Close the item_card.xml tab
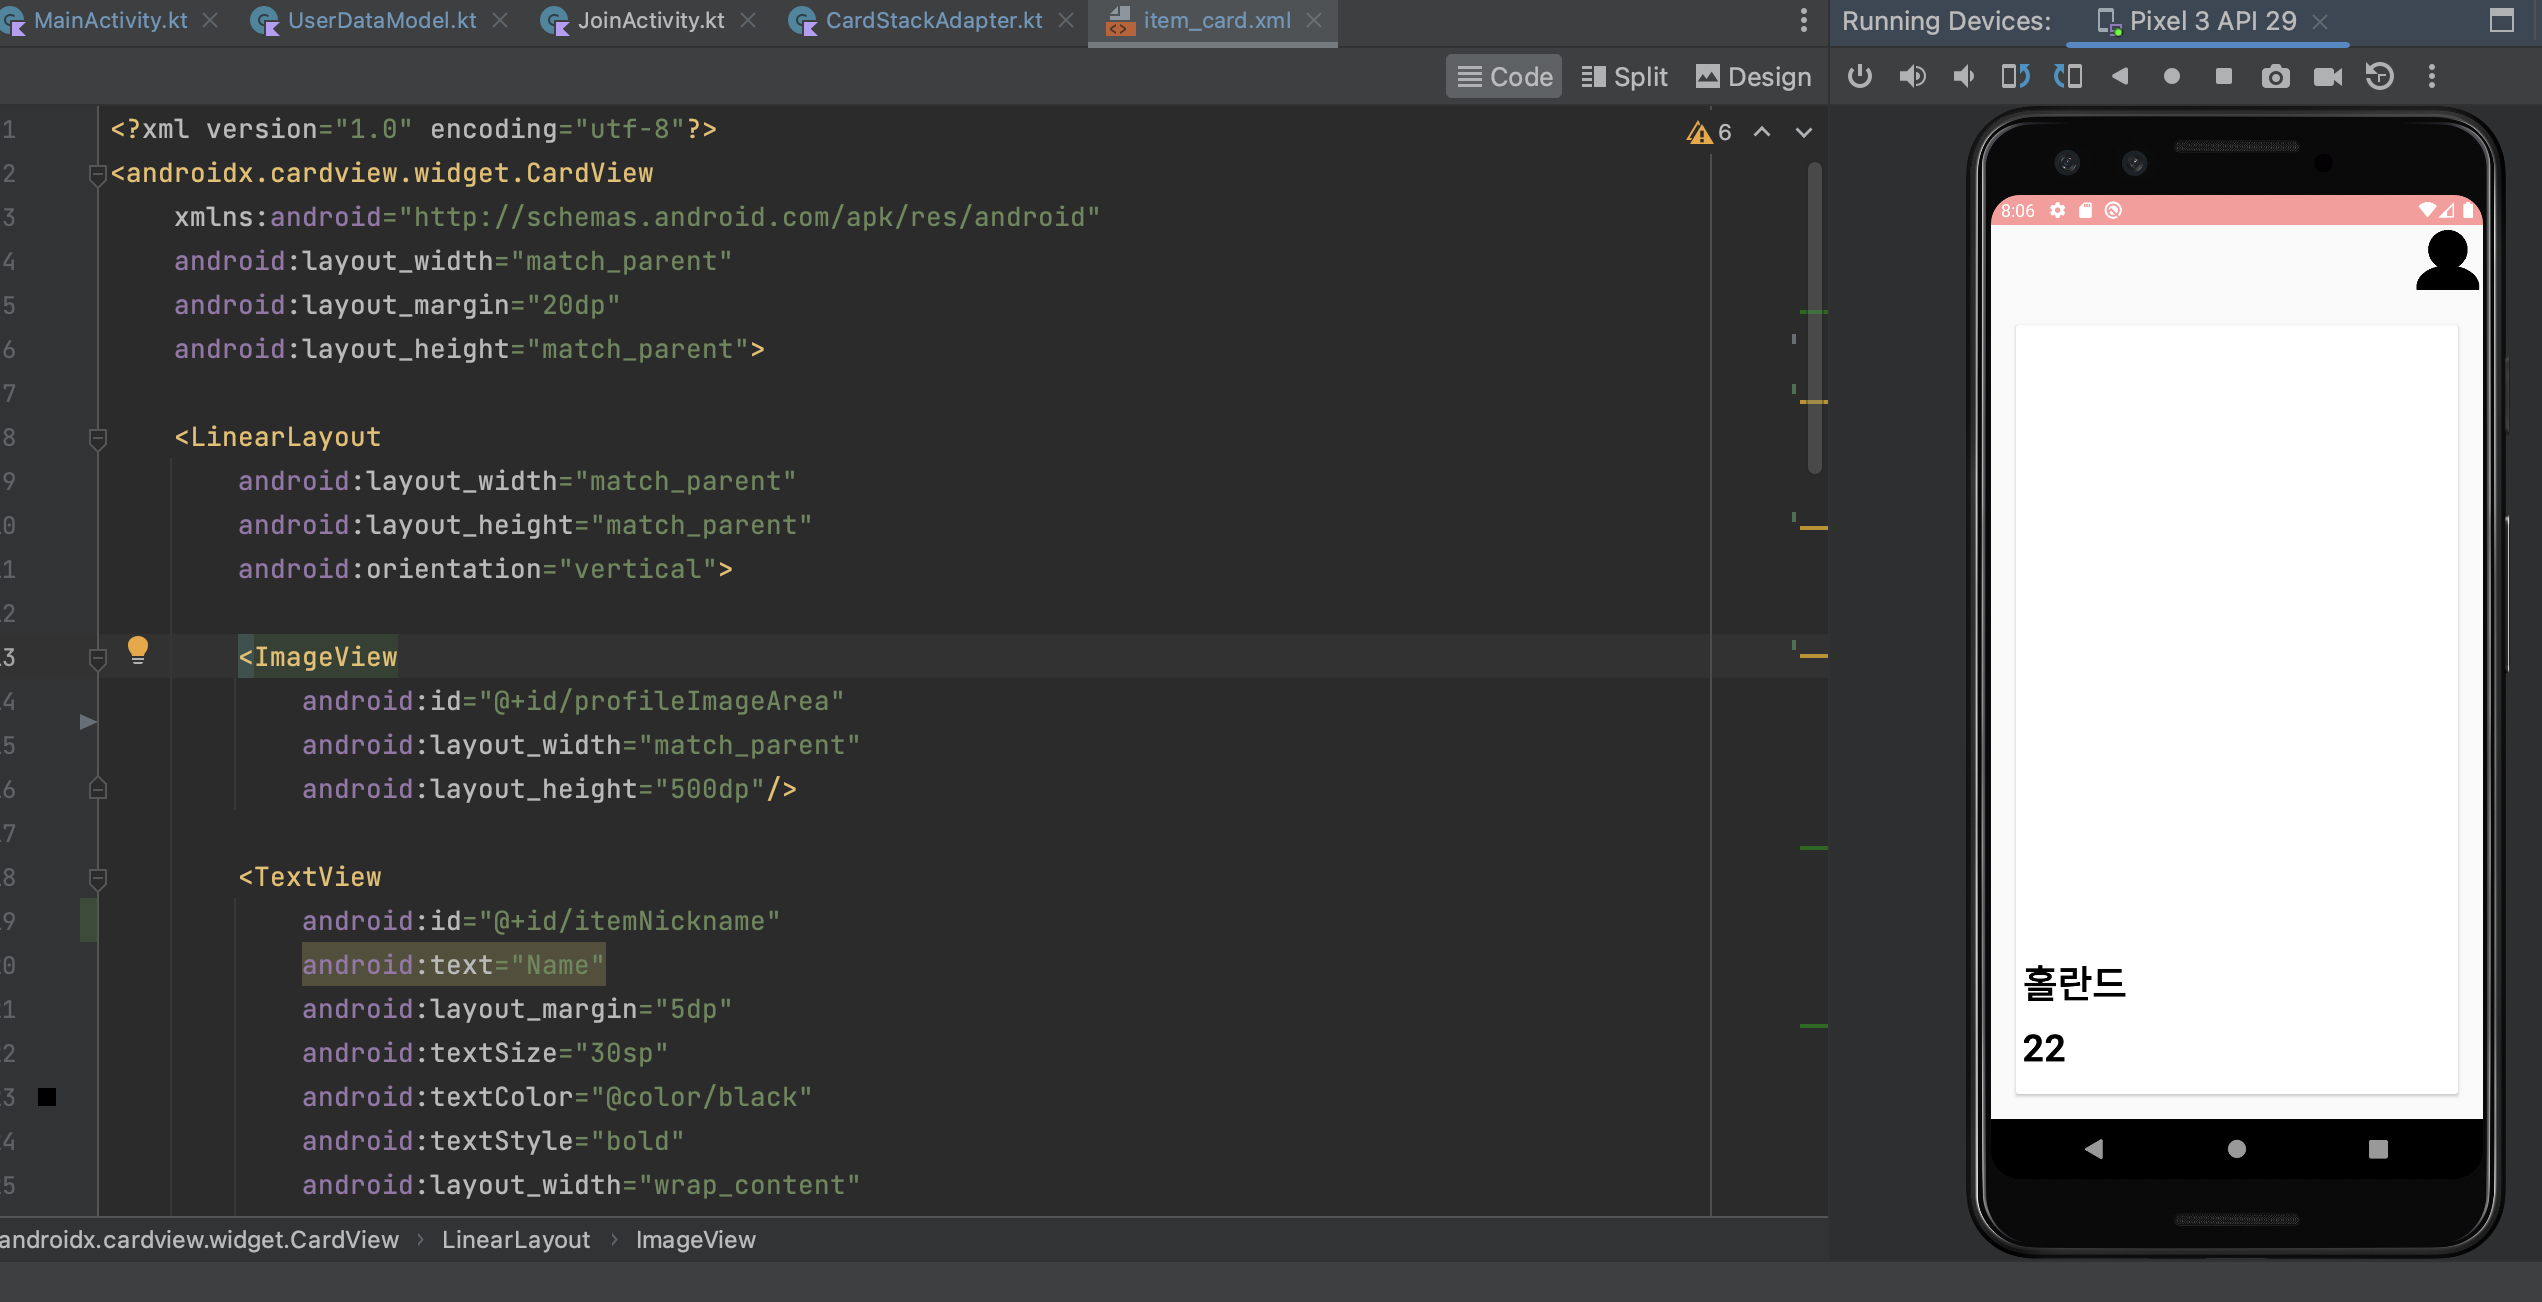The width and height of the screenshot is (2542, 1302). (x=1314, y=20)
